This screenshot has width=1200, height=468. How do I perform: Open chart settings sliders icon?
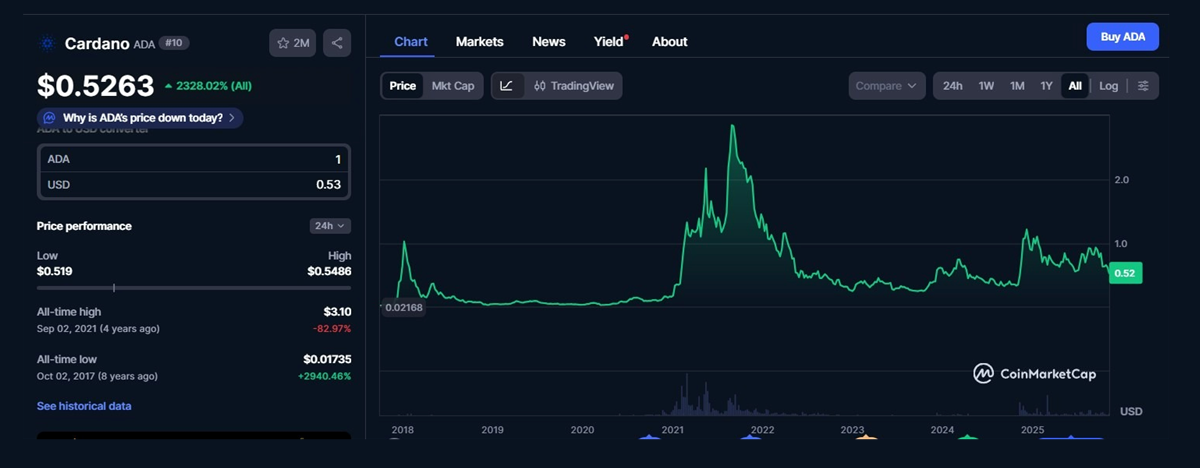[x=1144, y=86]
